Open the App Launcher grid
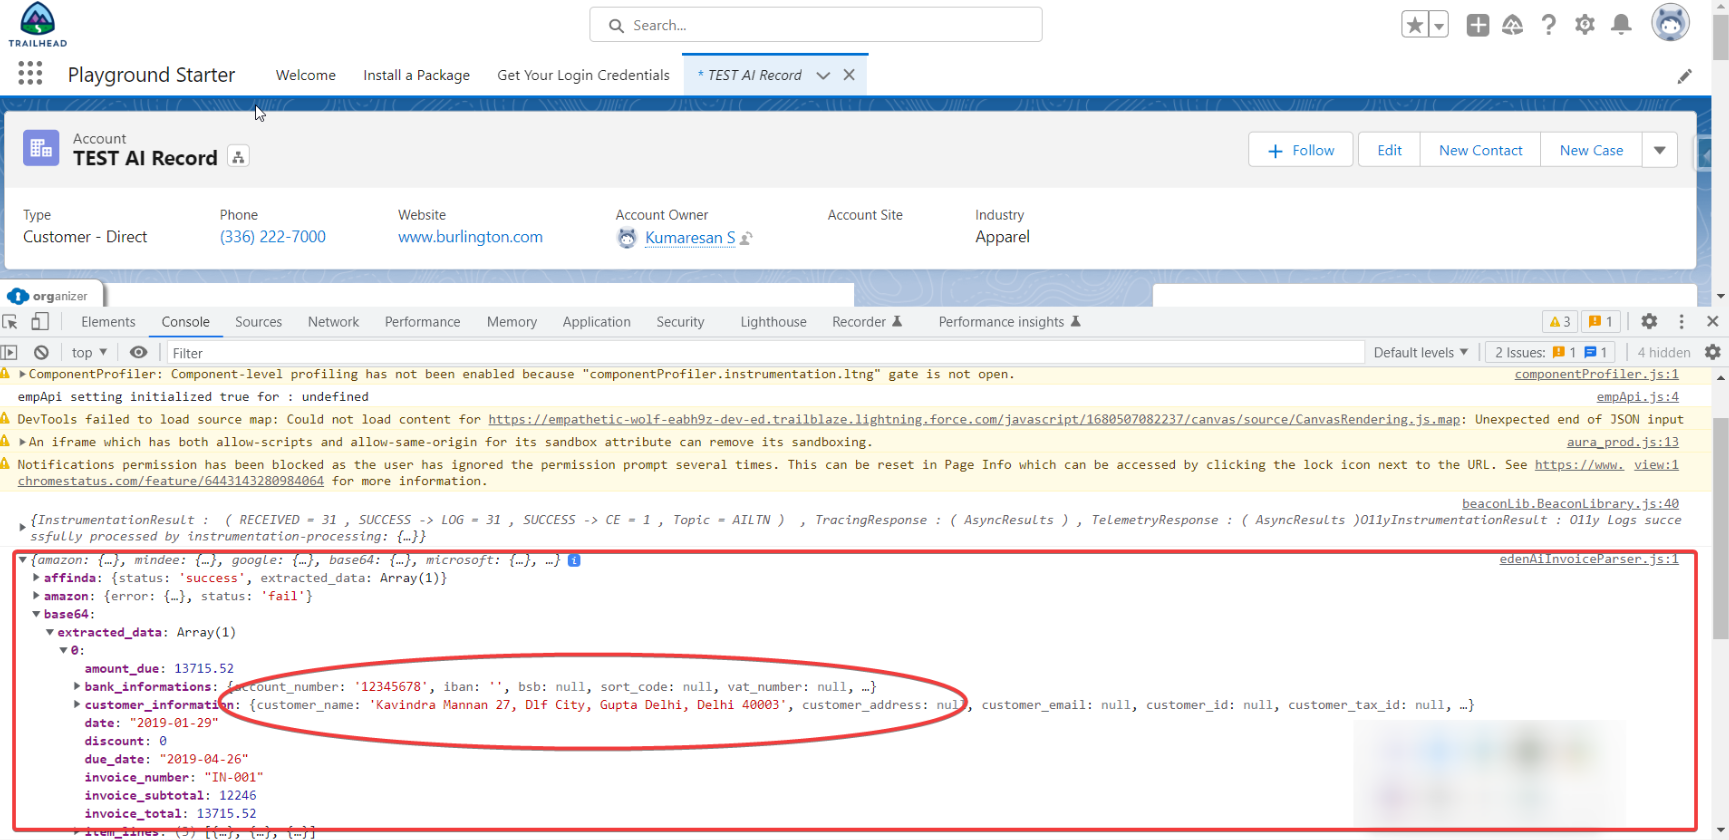The image size is (1729, 840). pyautogui.click(x=30, y=73)
